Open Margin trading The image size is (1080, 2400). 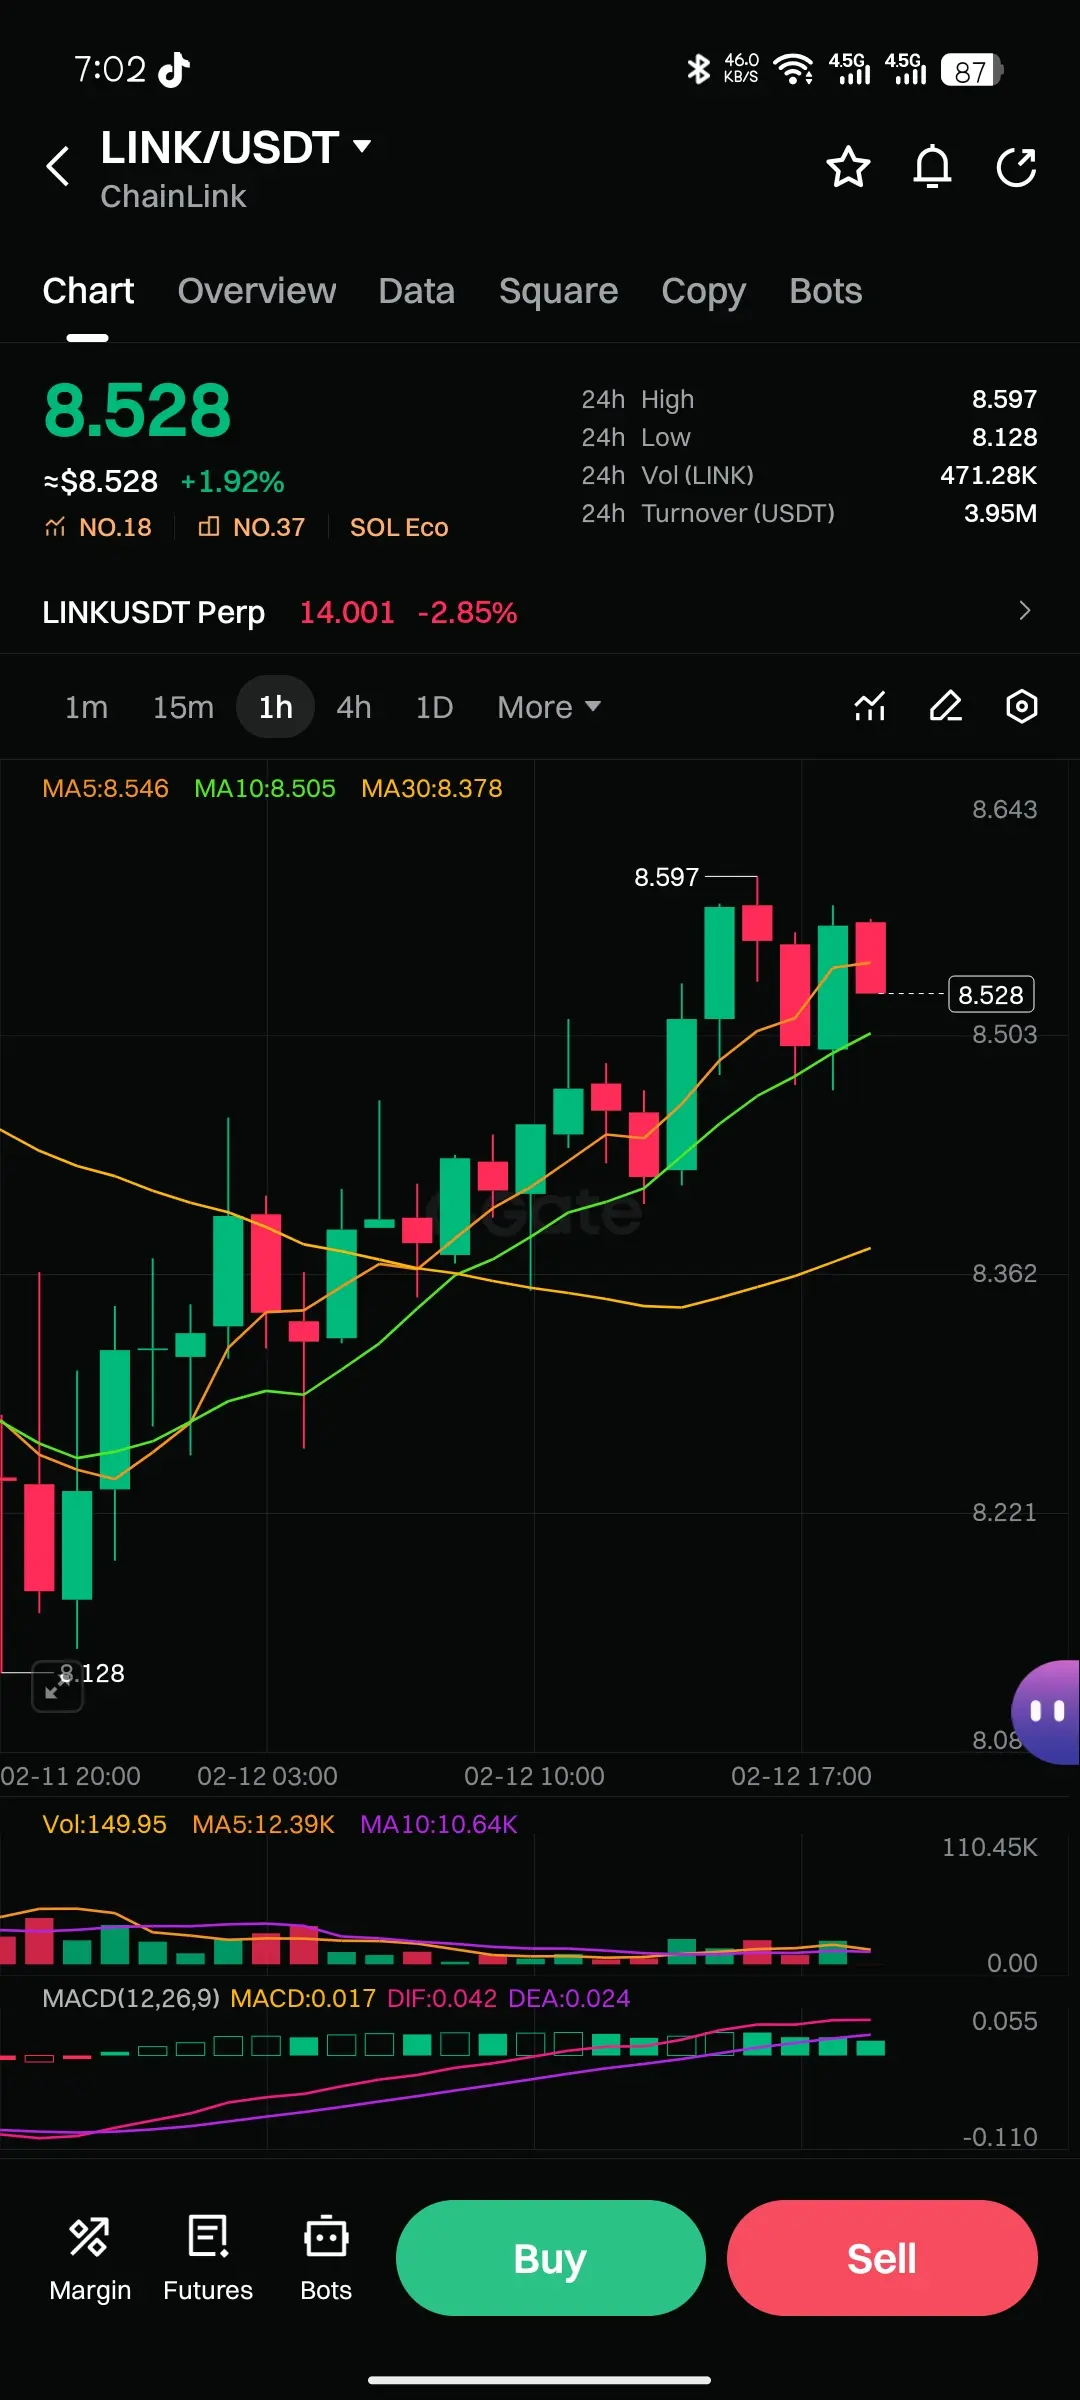90,2260
